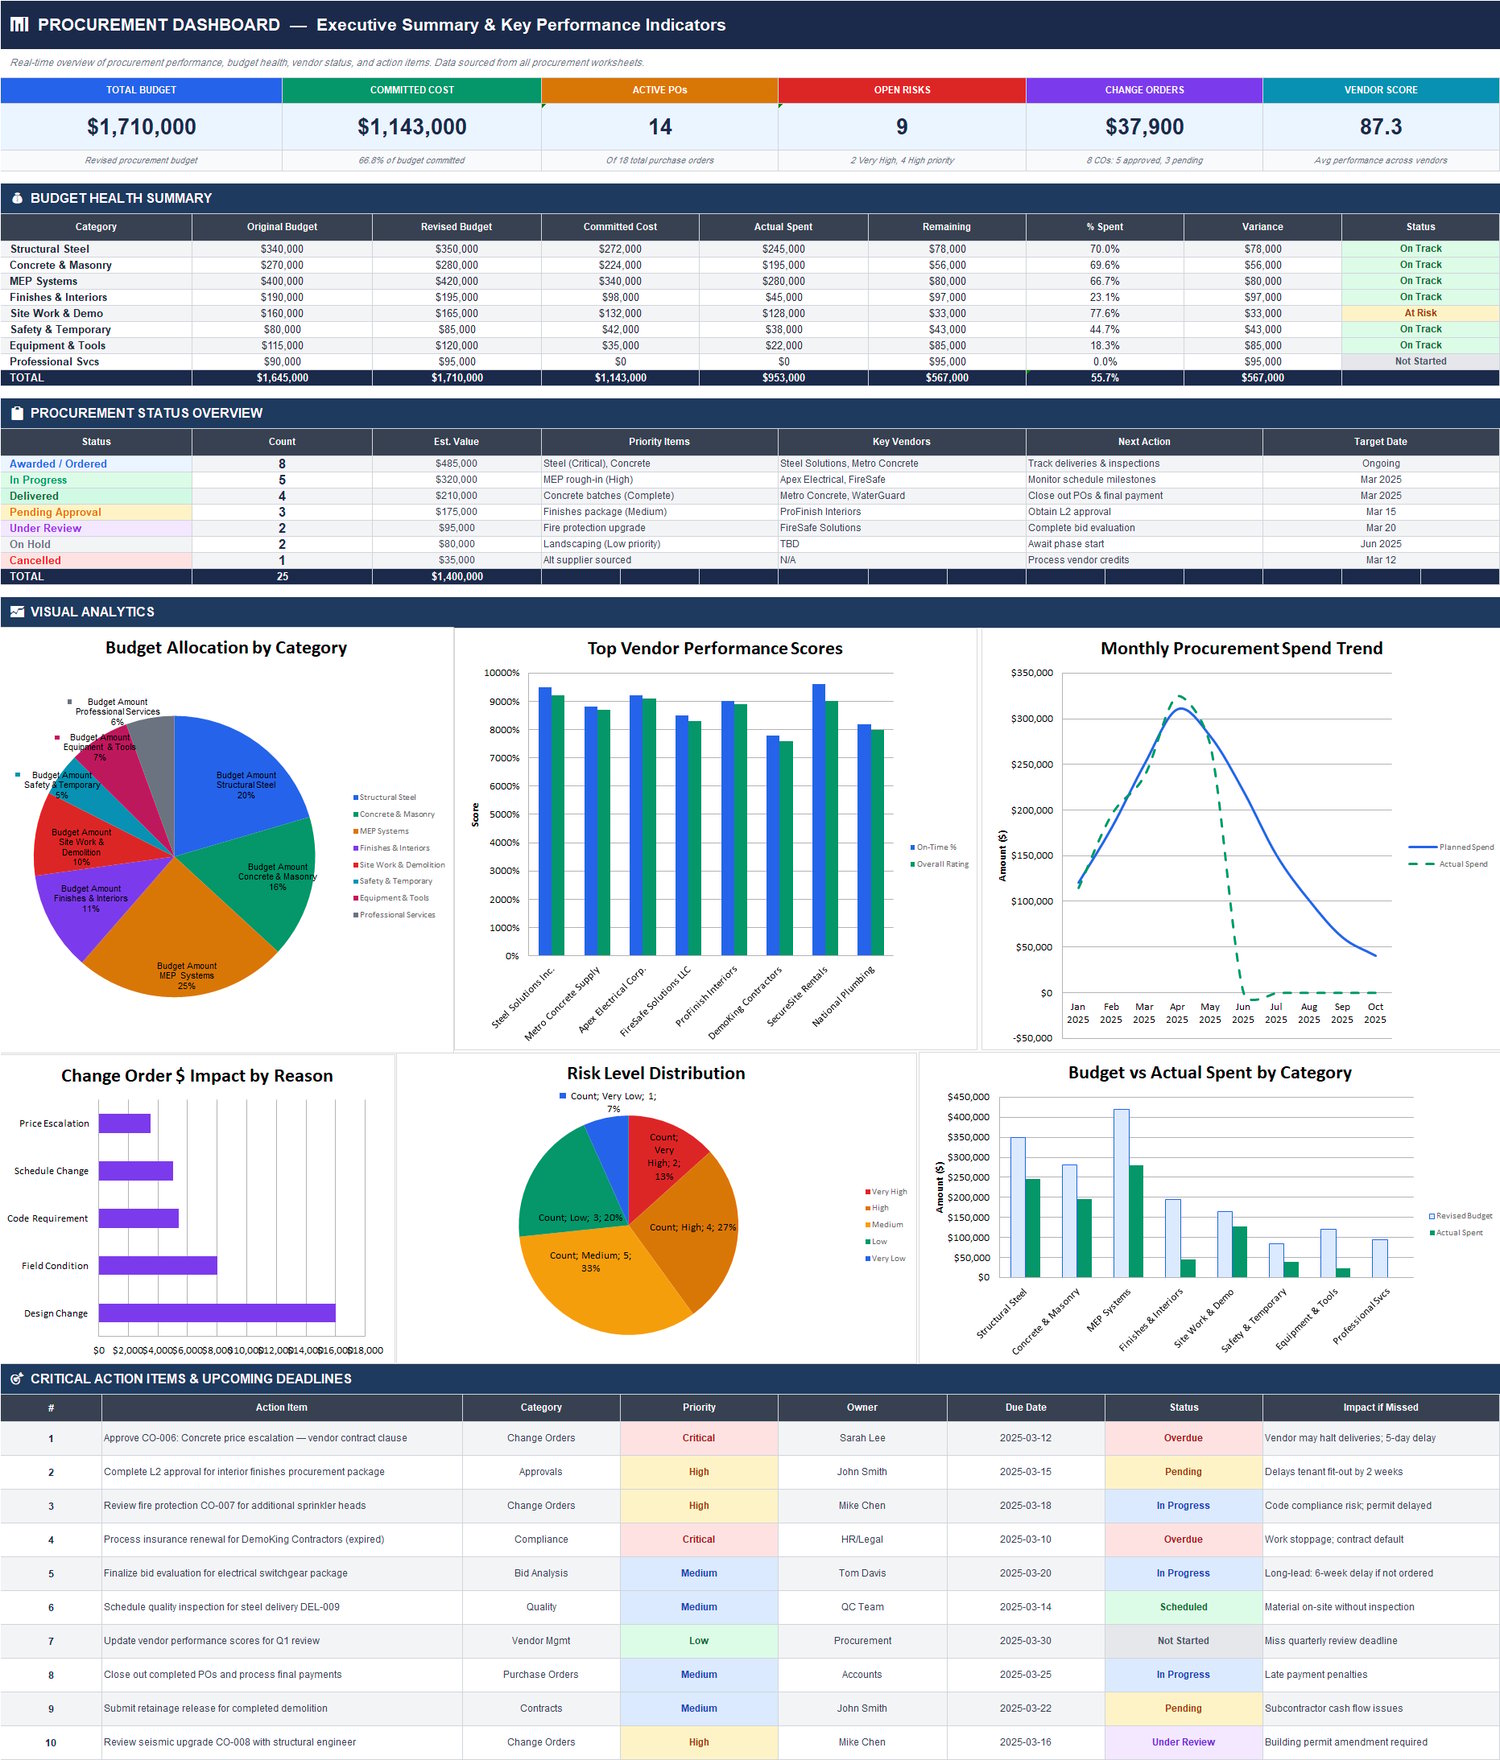The image size is (1500, 1760).
Task: Click the Not Started status for Professional Svcs
Action: [1420, 361]
